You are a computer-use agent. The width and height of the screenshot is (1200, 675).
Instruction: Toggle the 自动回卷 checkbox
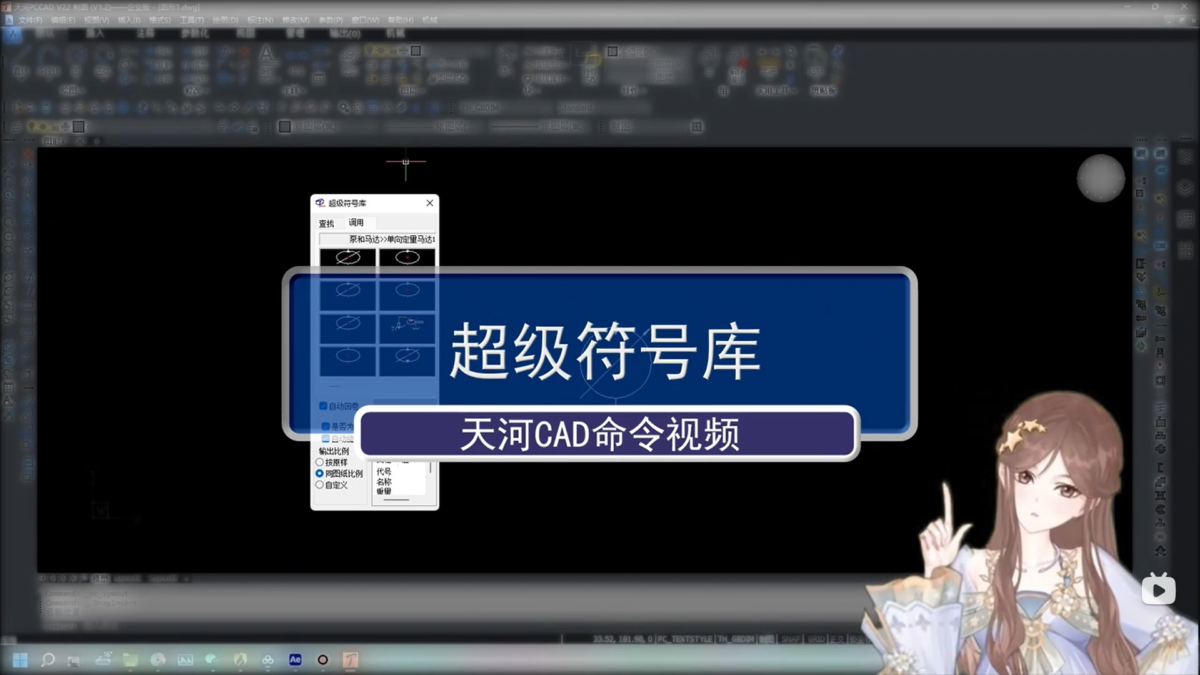click(x=323, y=406)
